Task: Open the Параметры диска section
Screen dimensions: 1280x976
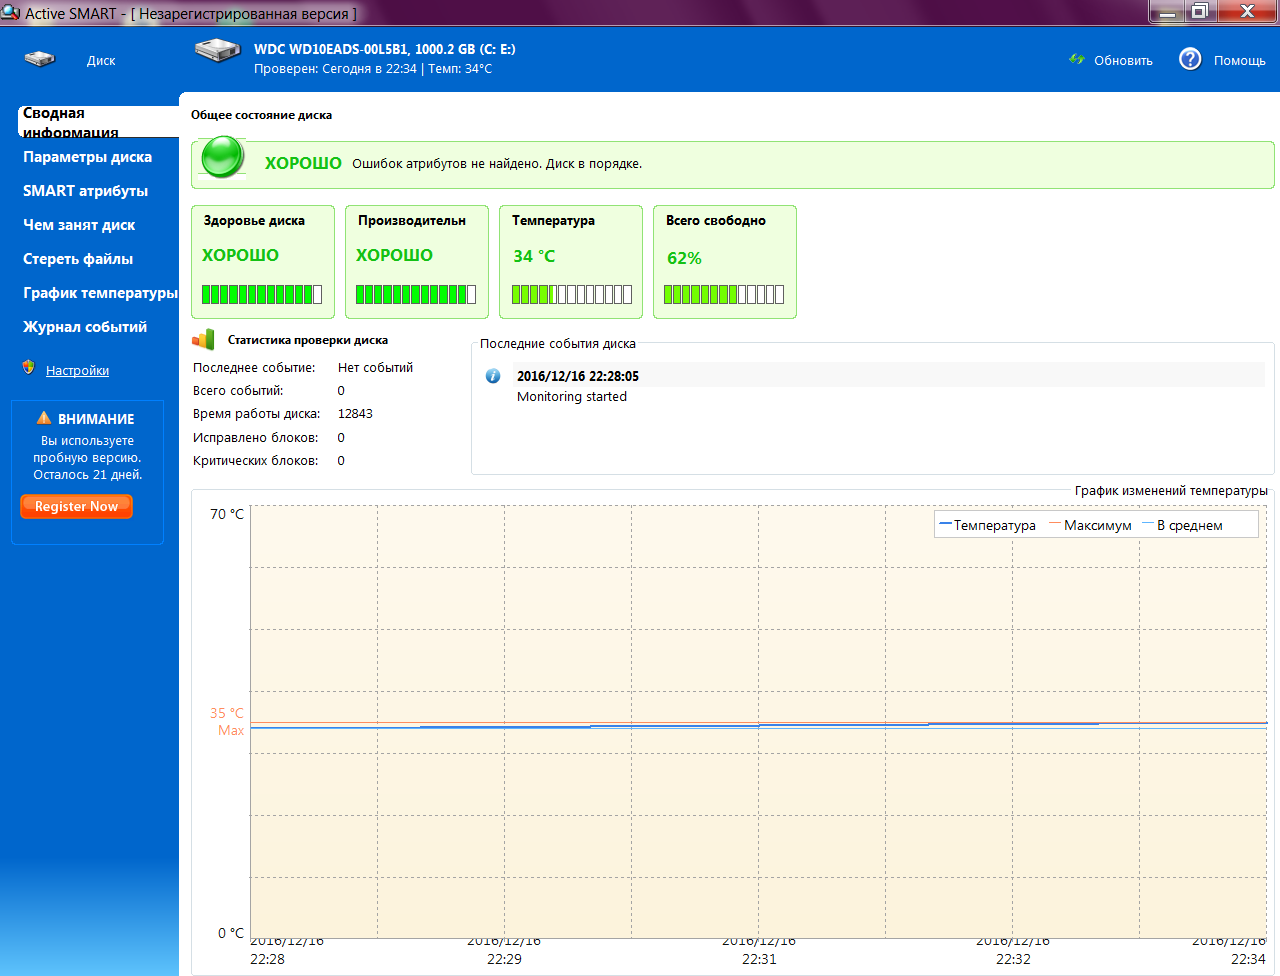Action: coord(87,157)
